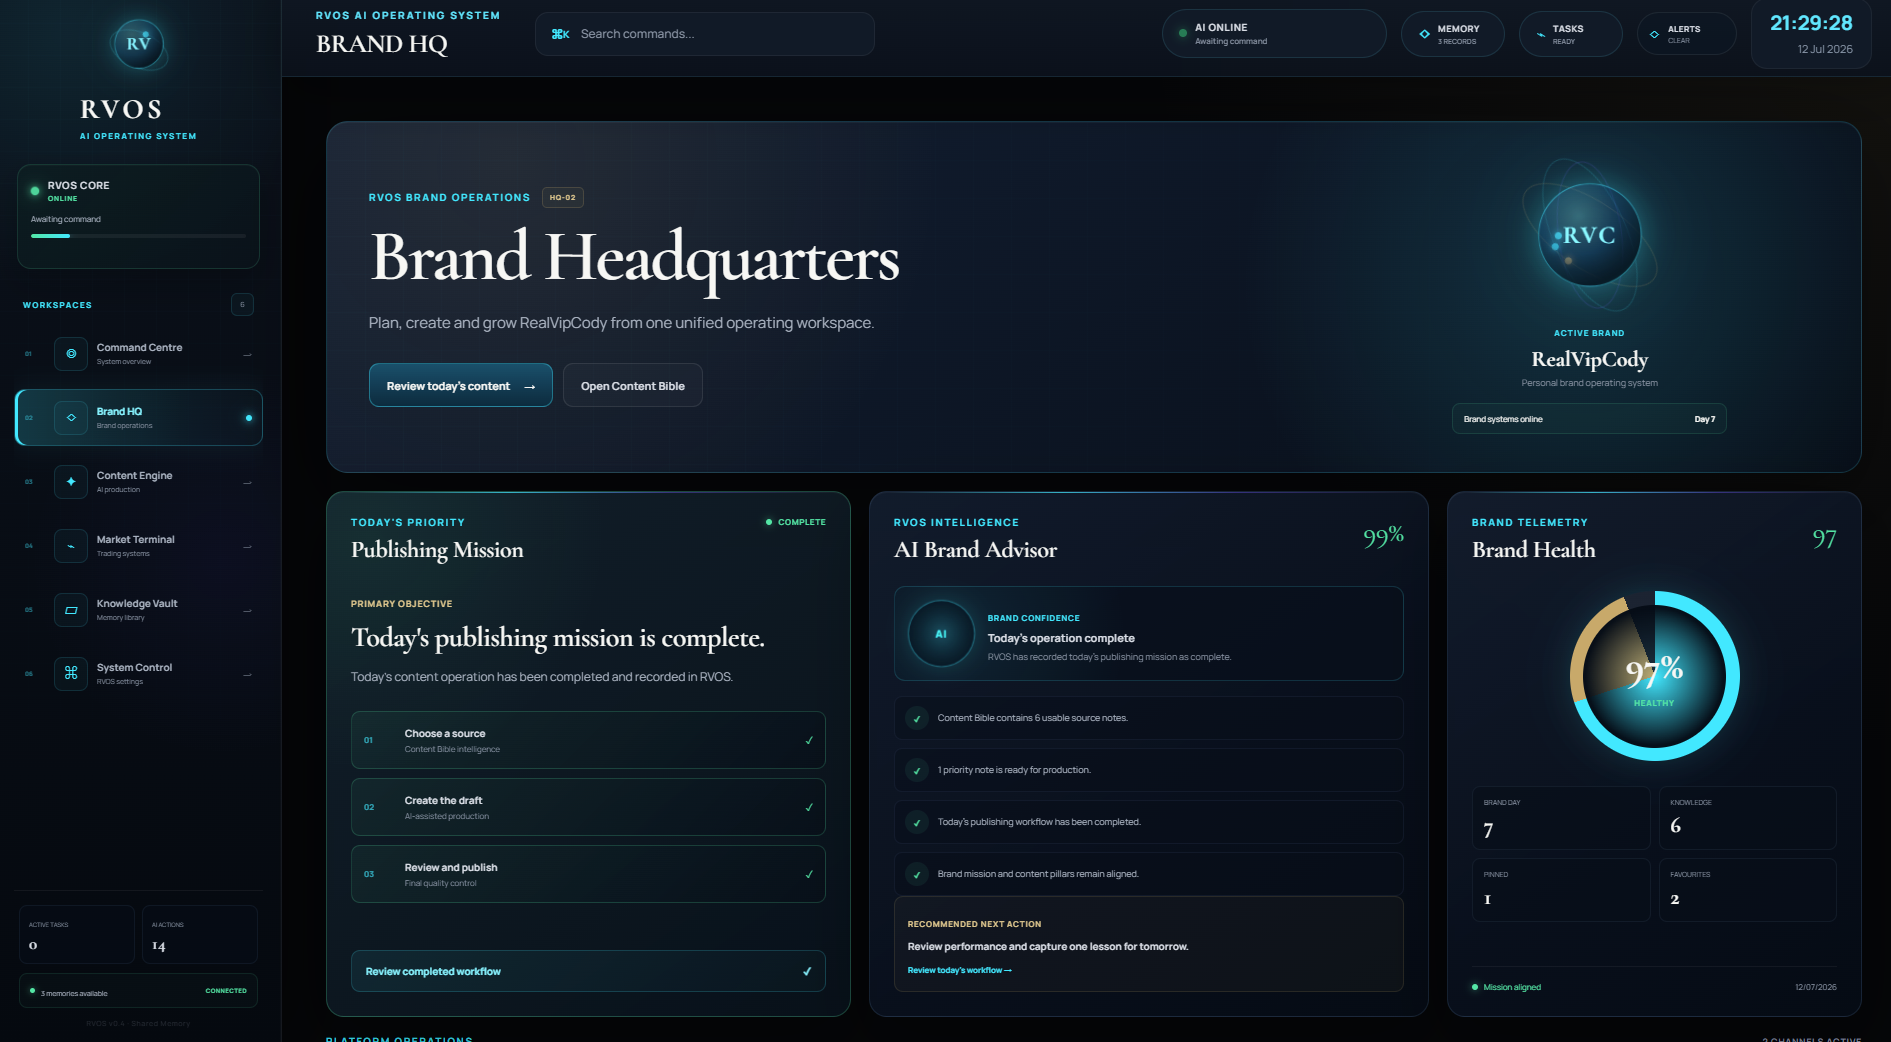Open Content Bible button
This screenshot has width=1891, height=1042.
[x=633, y=385]
